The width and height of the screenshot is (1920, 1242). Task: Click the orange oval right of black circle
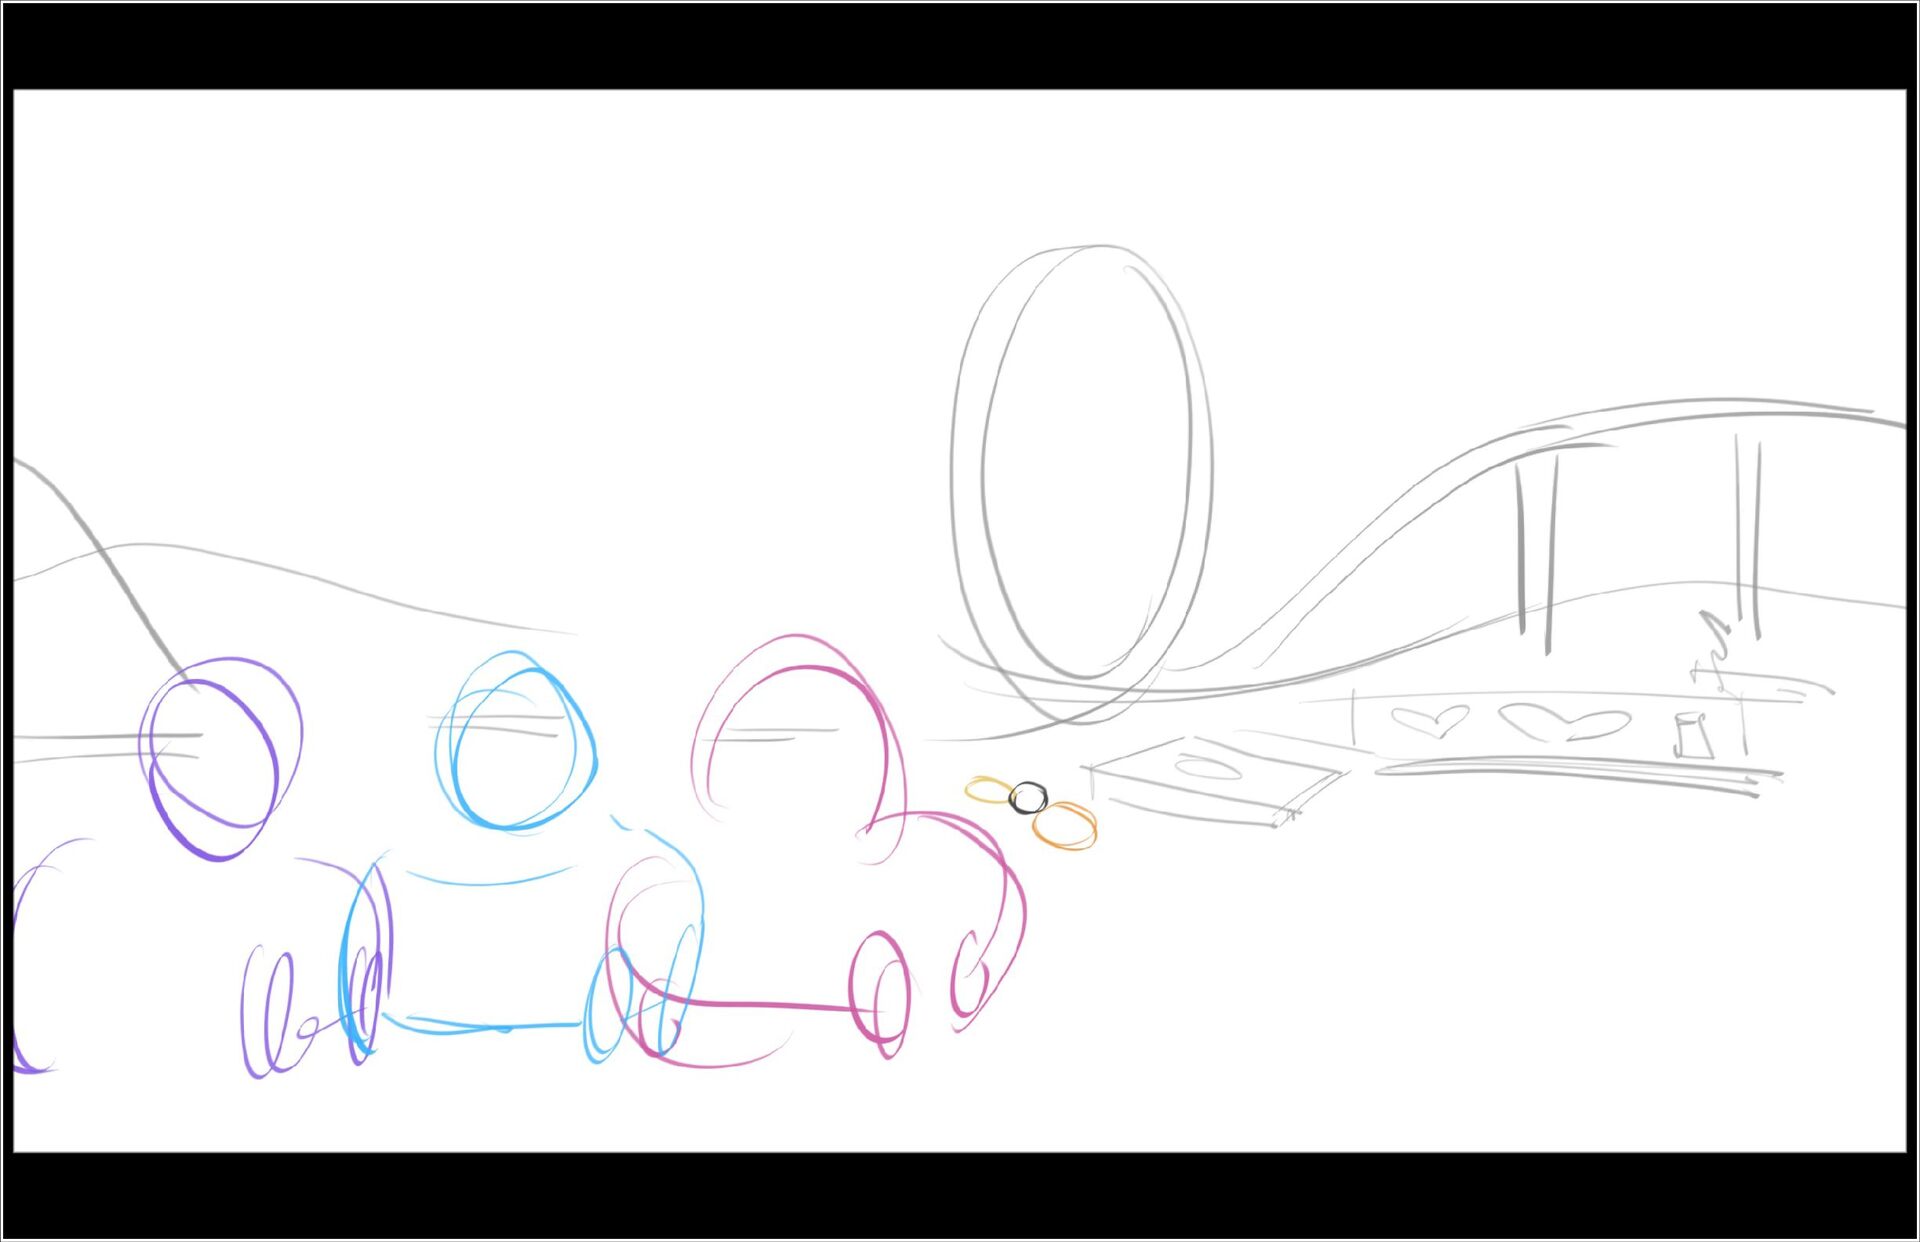coord(1064,827)
